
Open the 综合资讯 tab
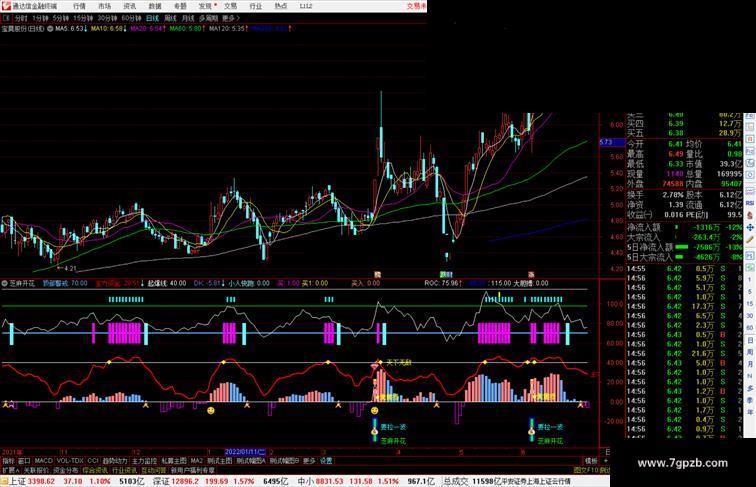[x=95, y=470]
